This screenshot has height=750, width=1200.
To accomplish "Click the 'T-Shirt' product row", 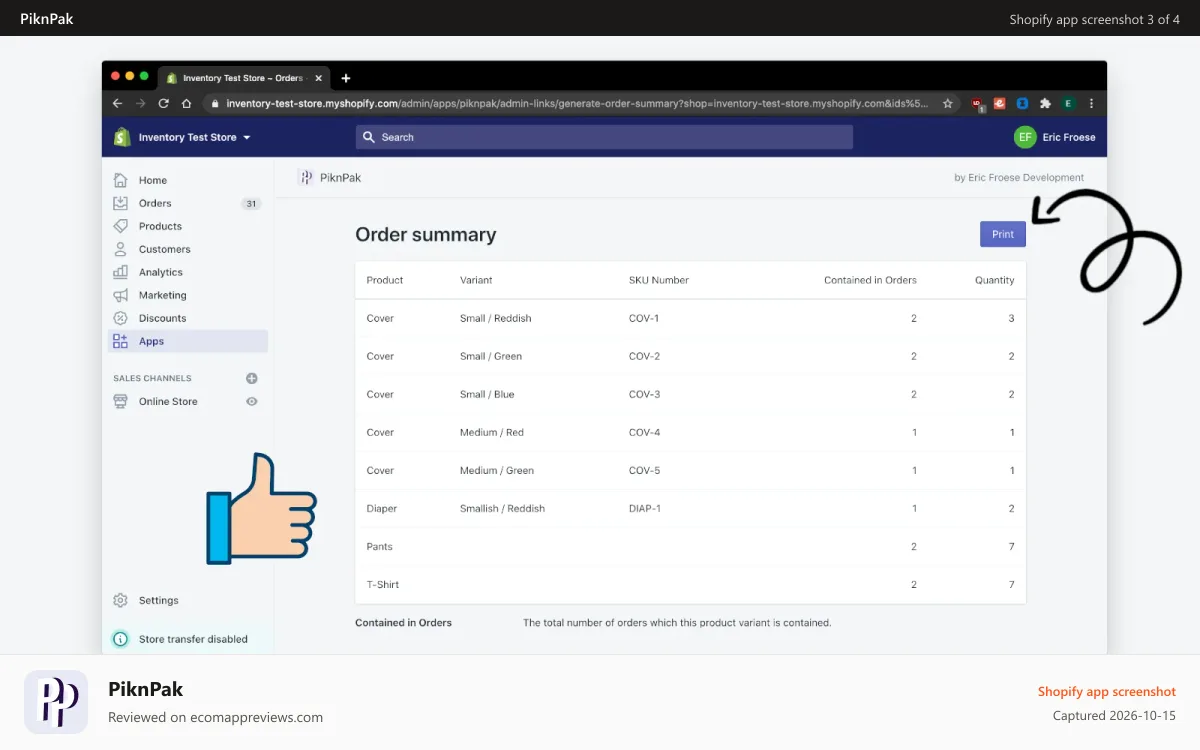I will [690, 585].
